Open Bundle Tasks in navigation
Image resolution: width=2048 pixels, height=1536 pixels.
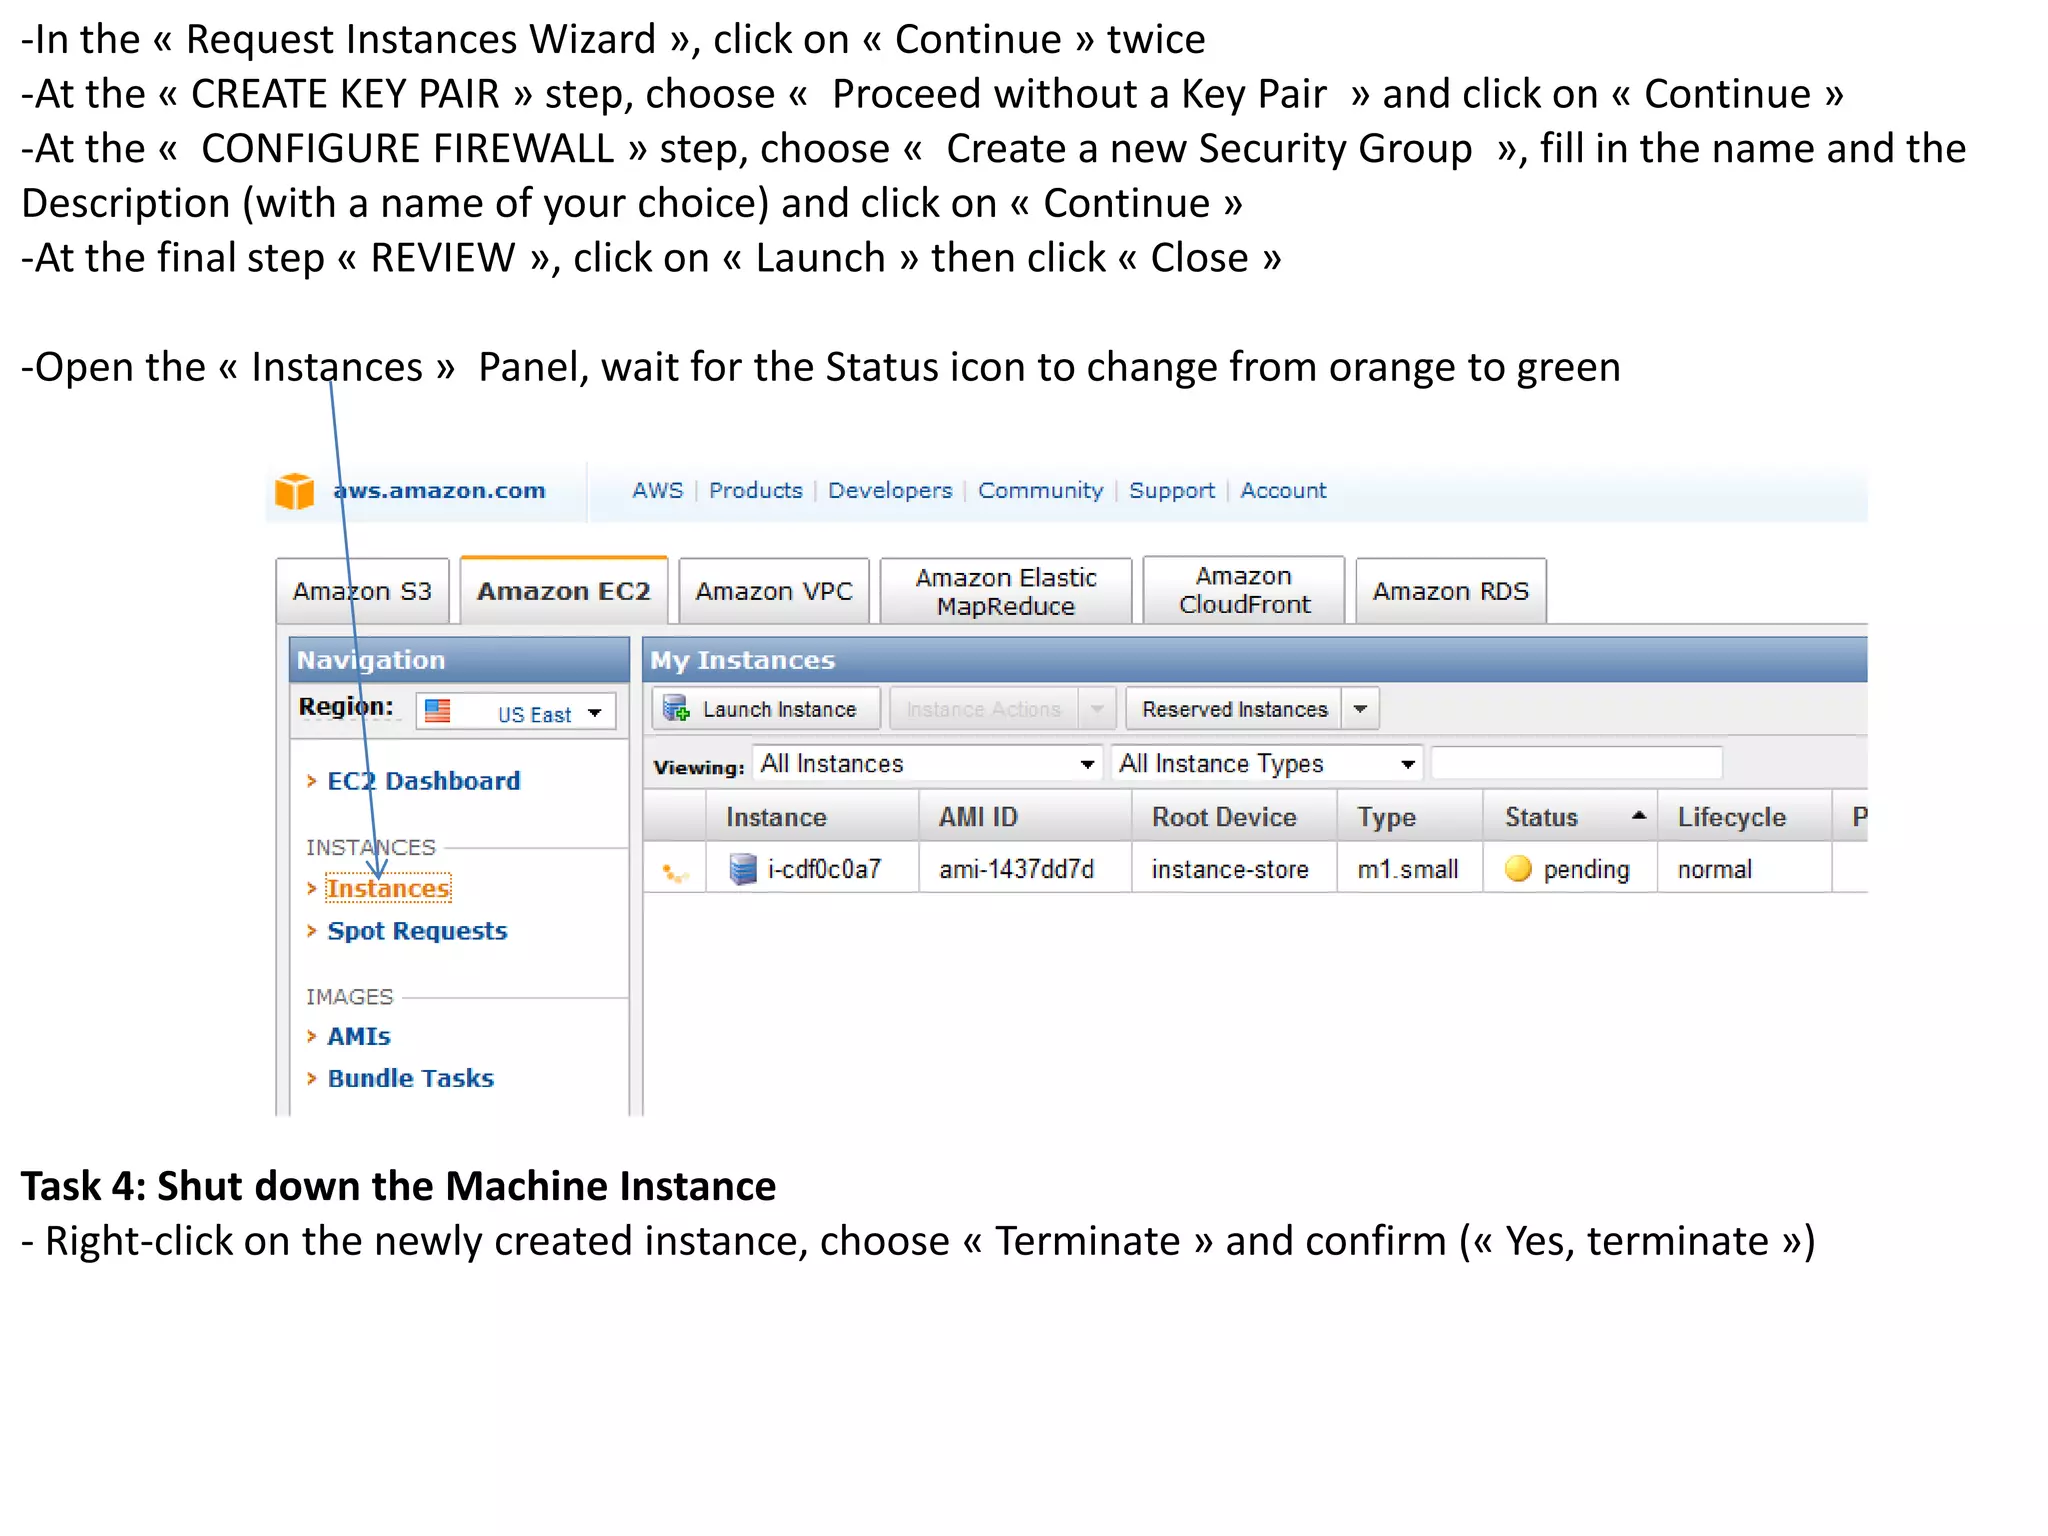click(x=411, y=1078)
